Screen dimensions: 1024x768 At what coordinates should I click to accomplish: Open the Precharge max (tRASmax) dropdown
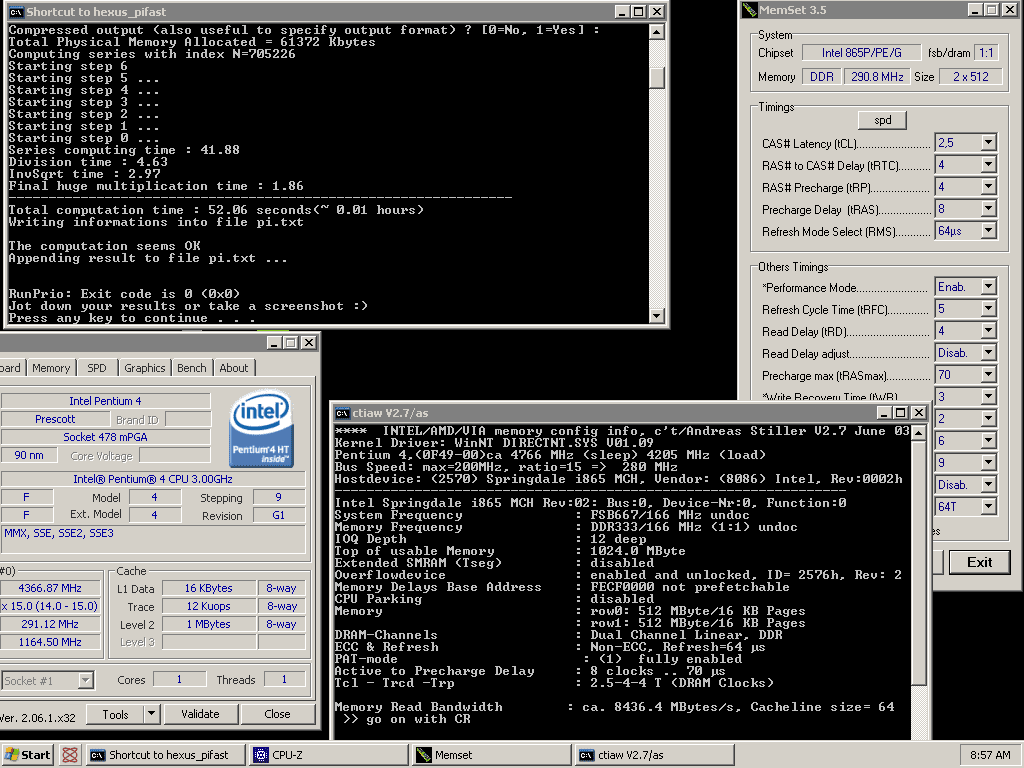989,375
